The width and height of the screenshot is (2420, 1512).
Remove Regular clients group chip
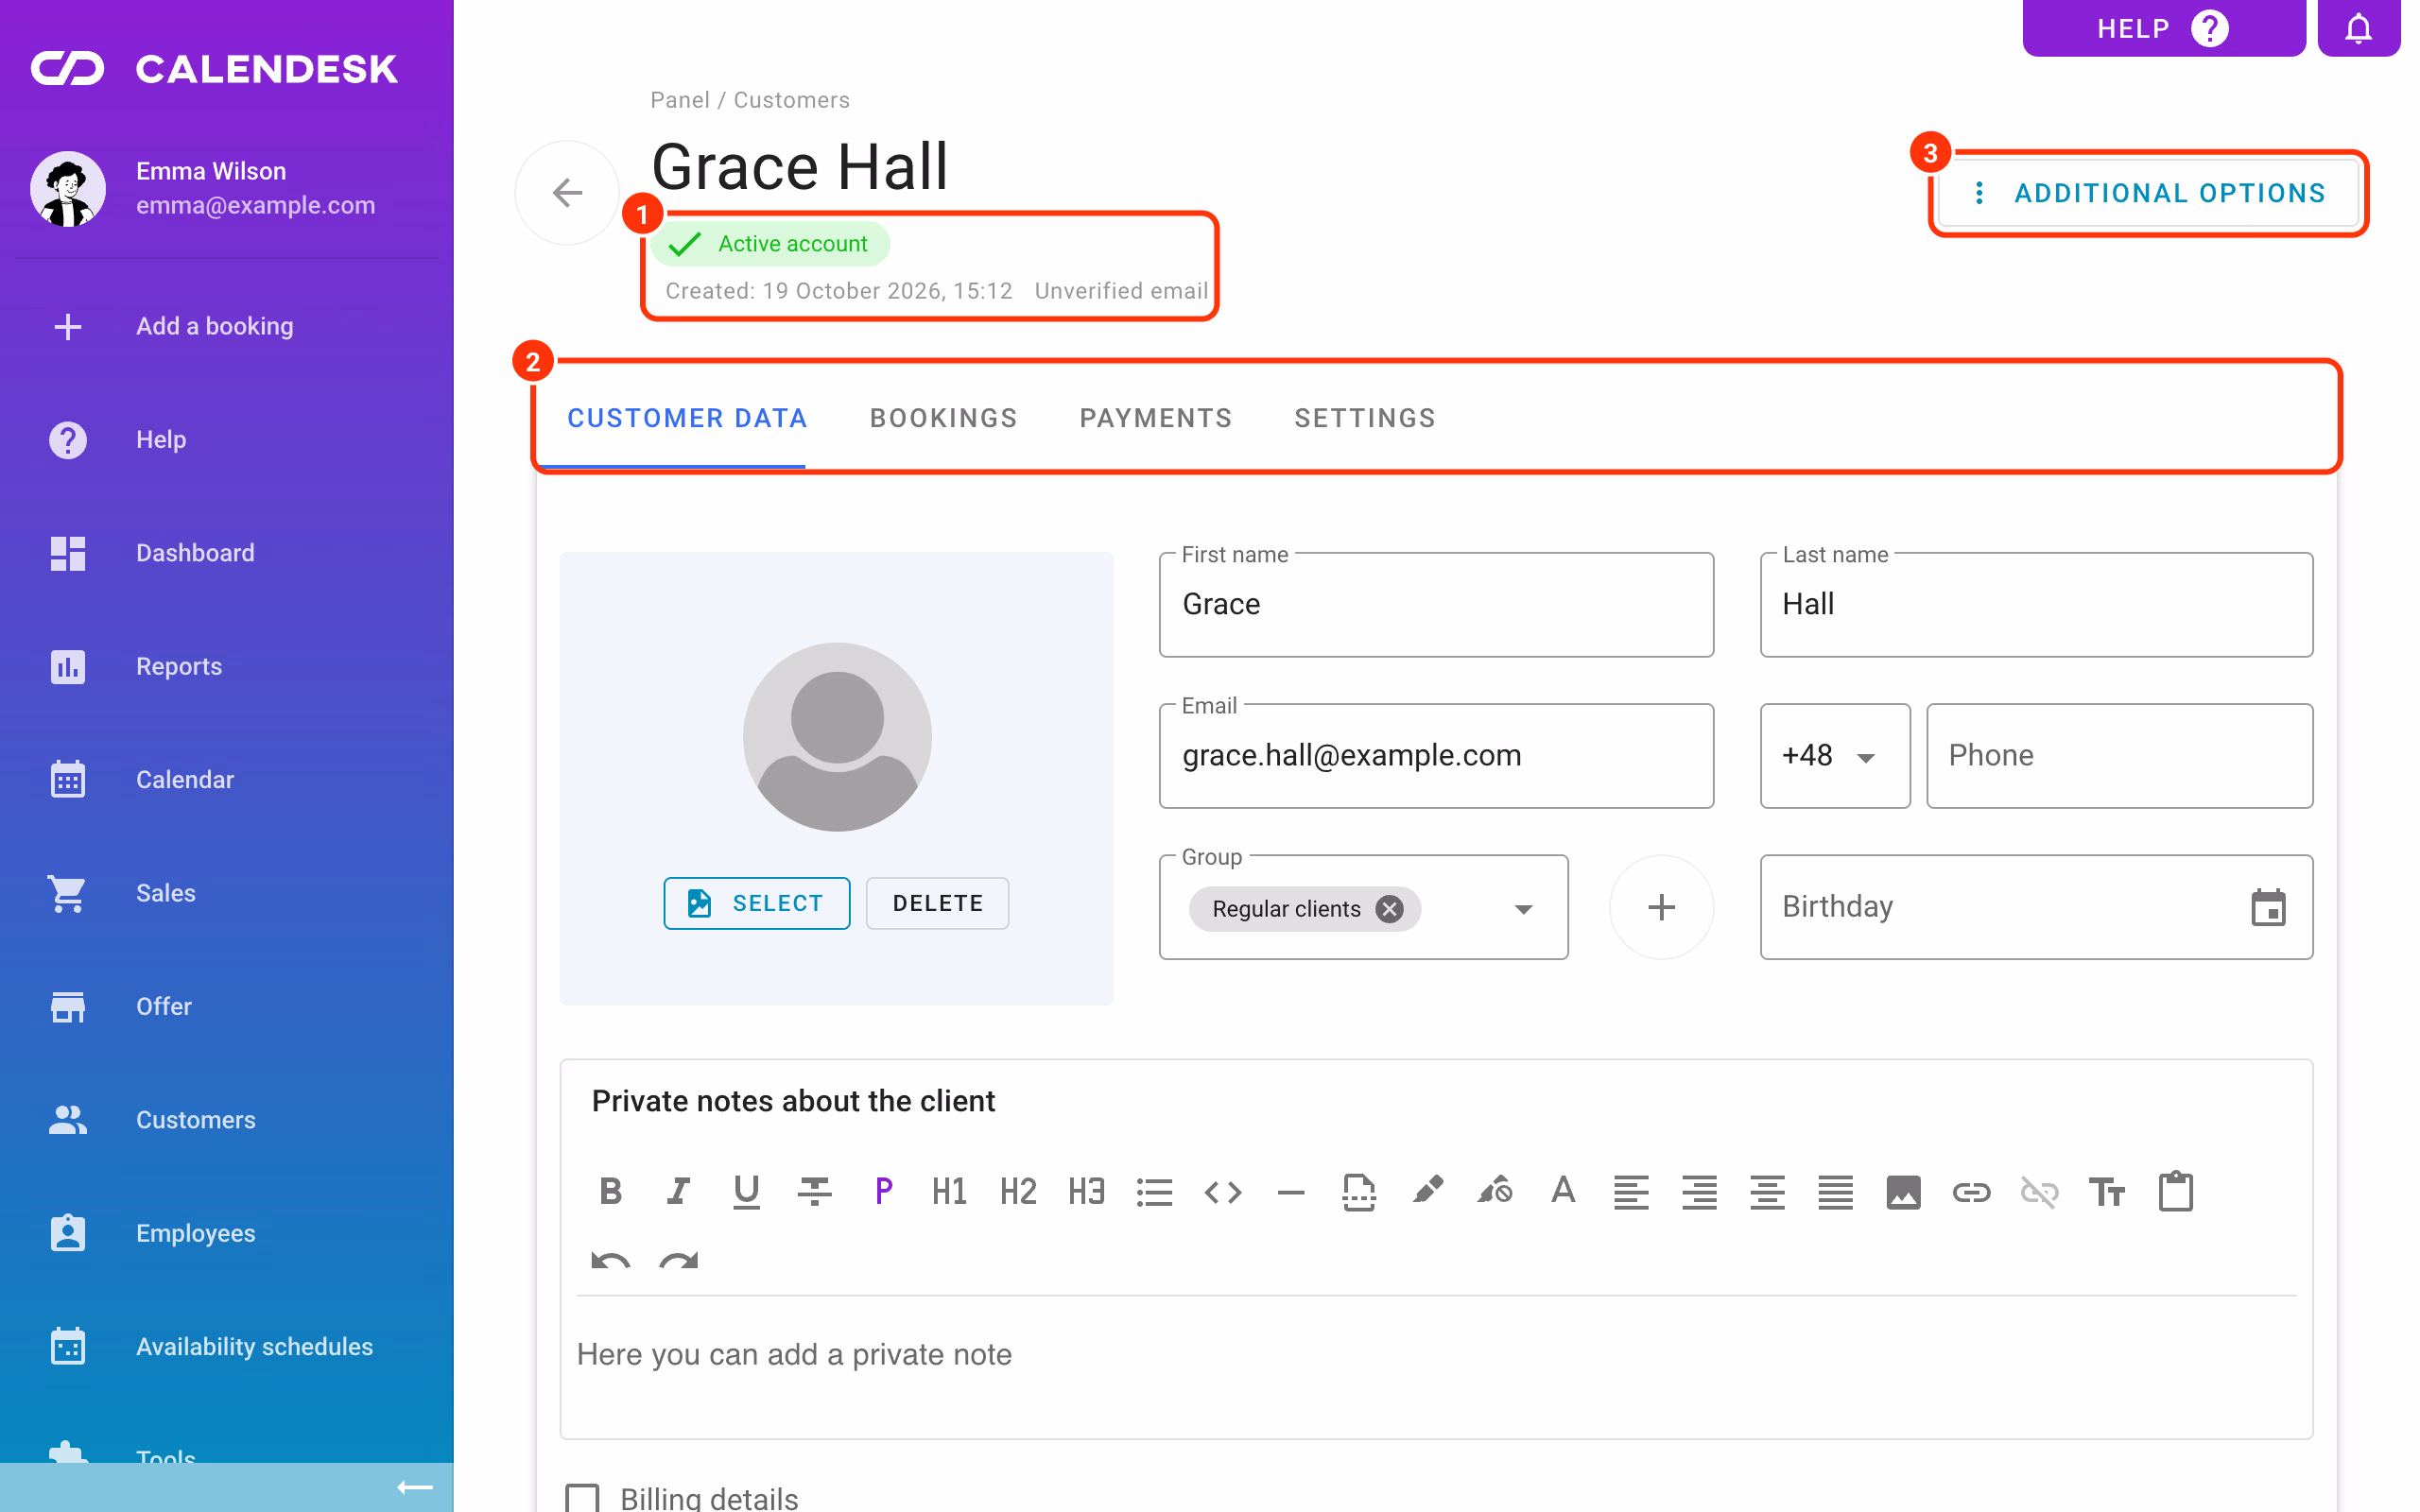[x=1389, y=908]
